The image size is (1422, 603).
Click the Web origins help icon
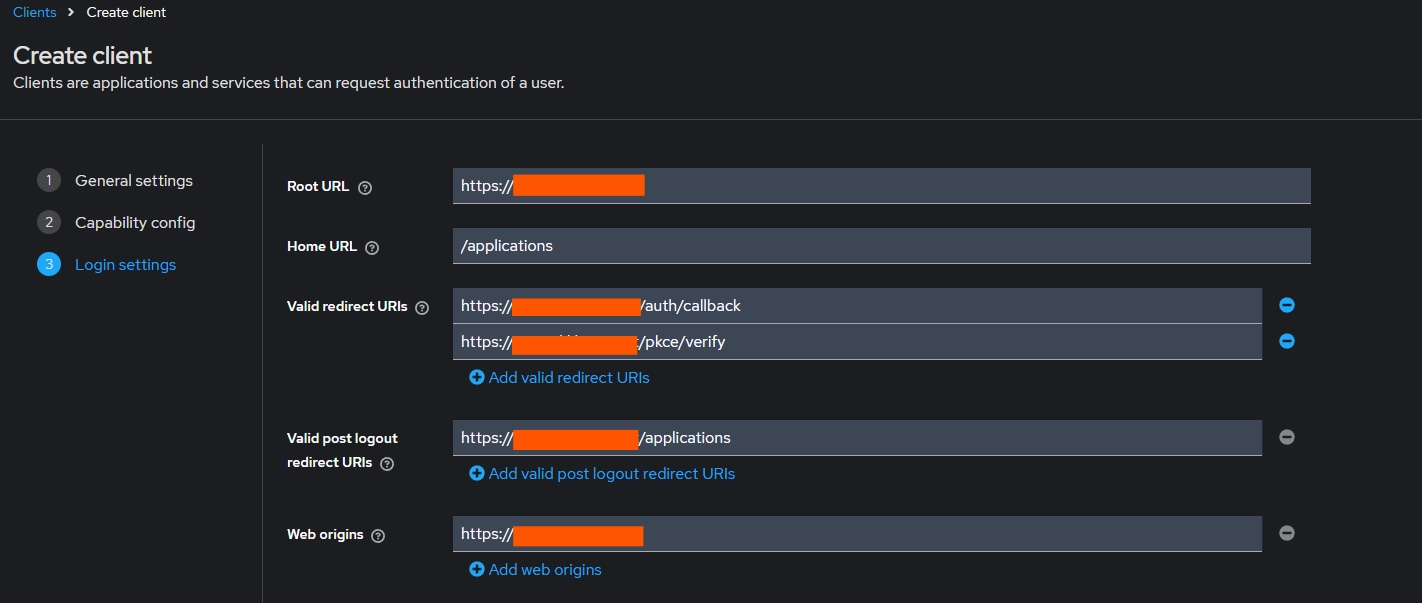point(378,535)
